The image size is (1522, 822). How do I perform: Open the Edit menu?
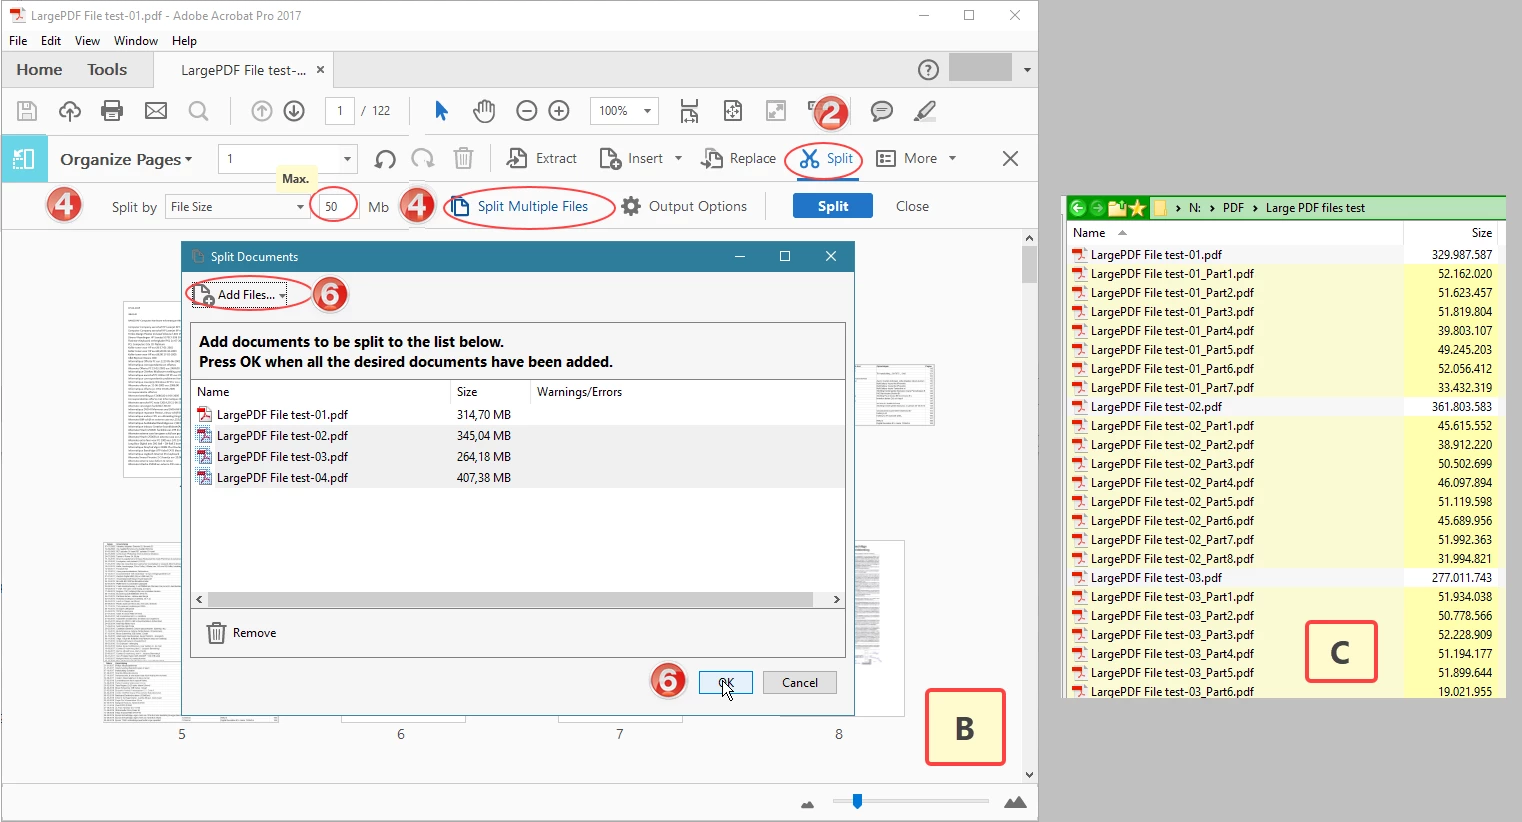51,41
